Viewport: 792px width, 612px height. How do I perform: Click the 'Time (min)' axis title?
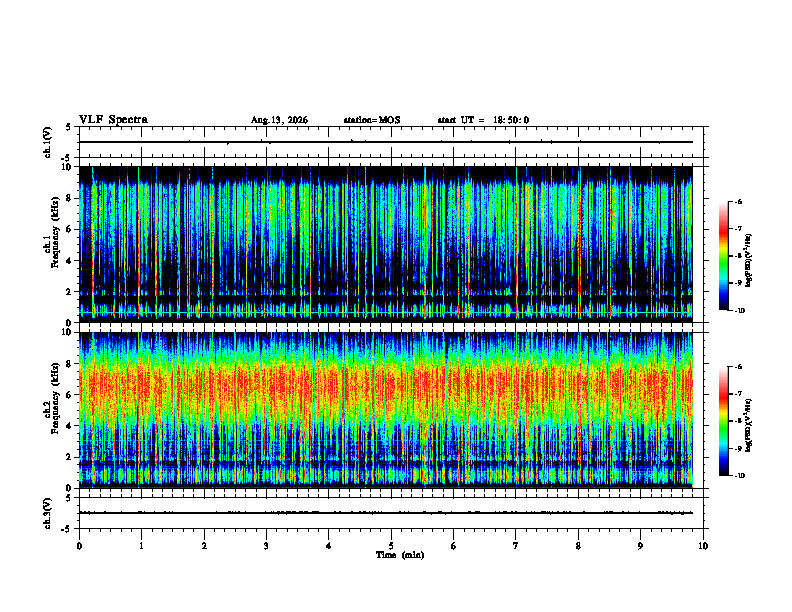400,555
